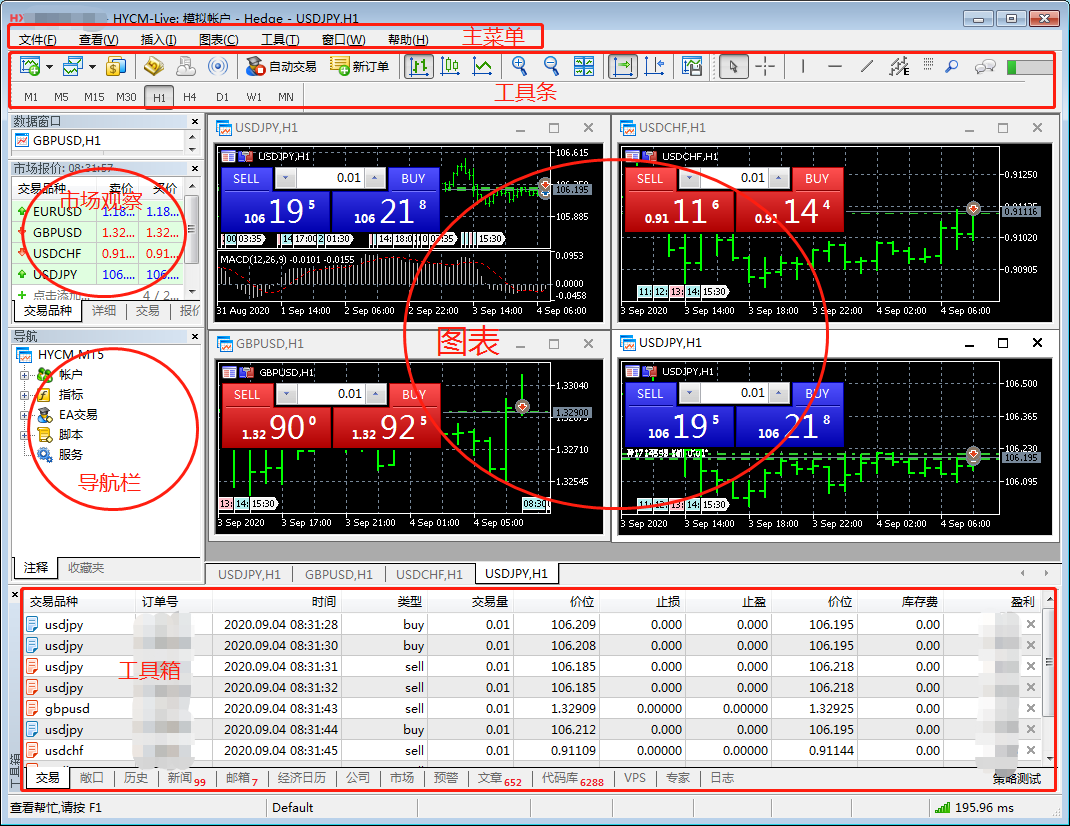Switch to M15 timeframe

[x=94, y=97]
